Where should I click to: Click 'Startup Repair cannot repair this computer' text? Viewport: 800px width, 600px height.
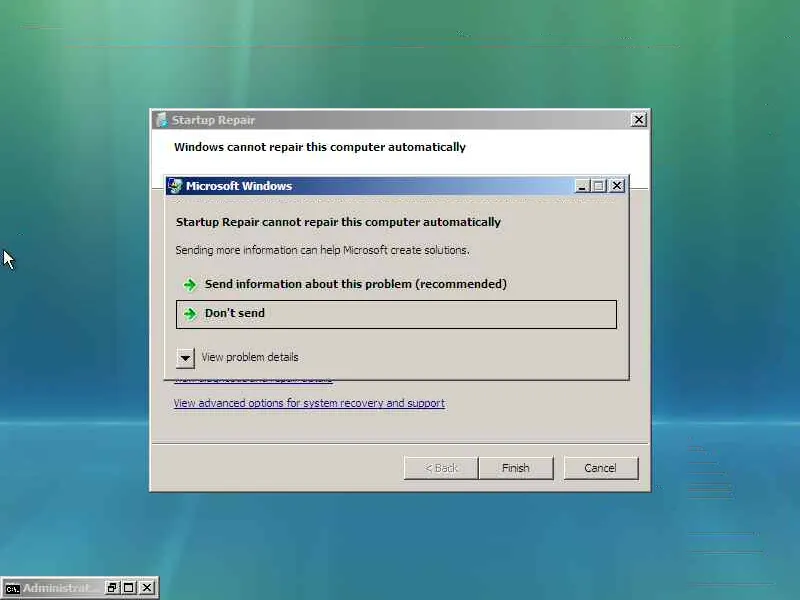(338, 222)
